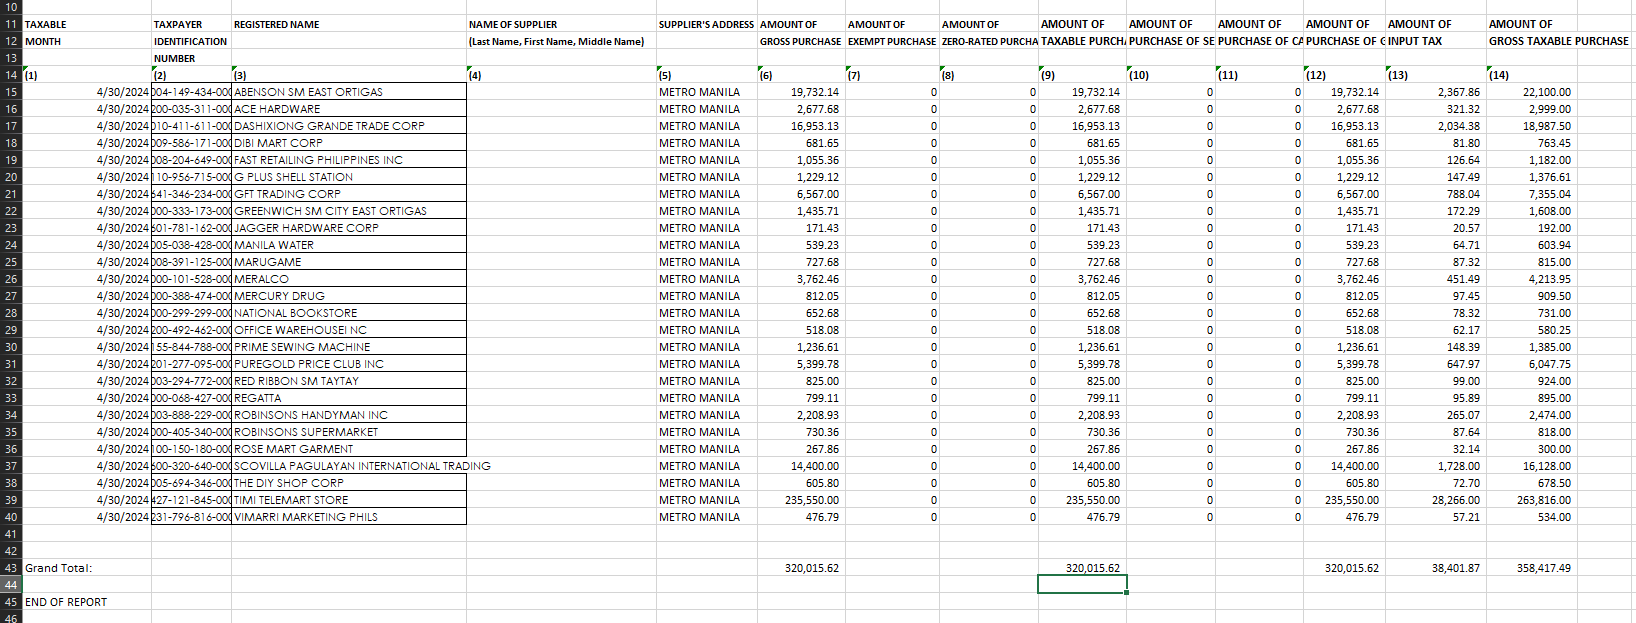
Task: Click METRO MANILA address in MERALCO row
Action: coord(707,279)
